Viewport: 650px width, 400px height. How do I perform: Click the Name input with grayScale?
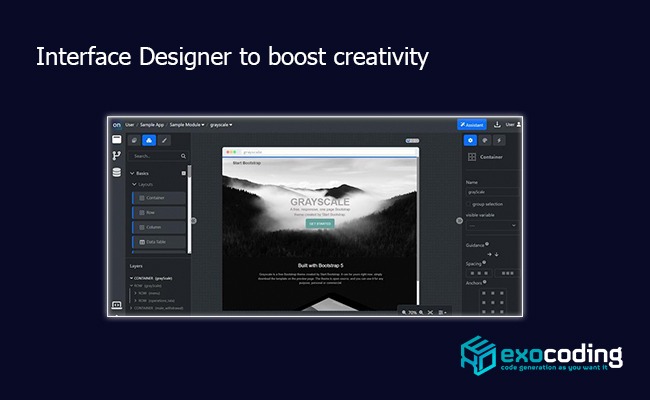pos(492,192)
